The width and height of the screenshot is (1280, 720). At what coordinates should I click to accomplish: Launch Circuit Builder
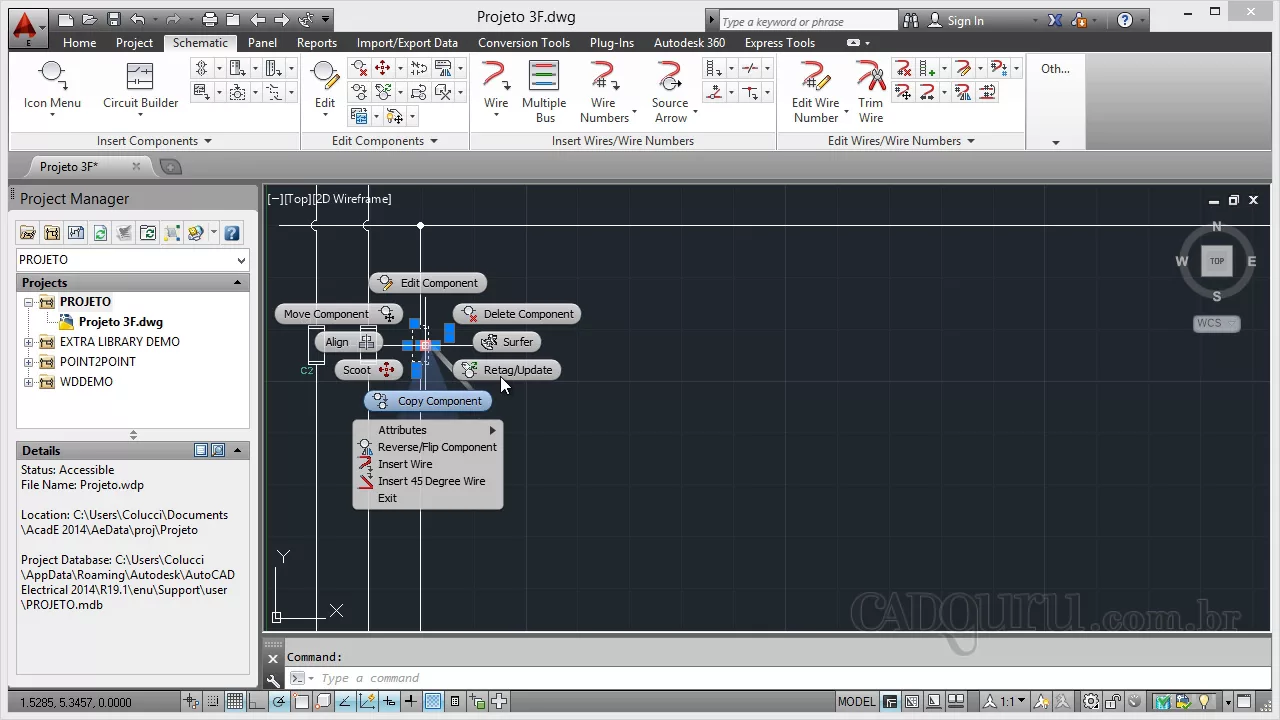[x=140, y=85]
